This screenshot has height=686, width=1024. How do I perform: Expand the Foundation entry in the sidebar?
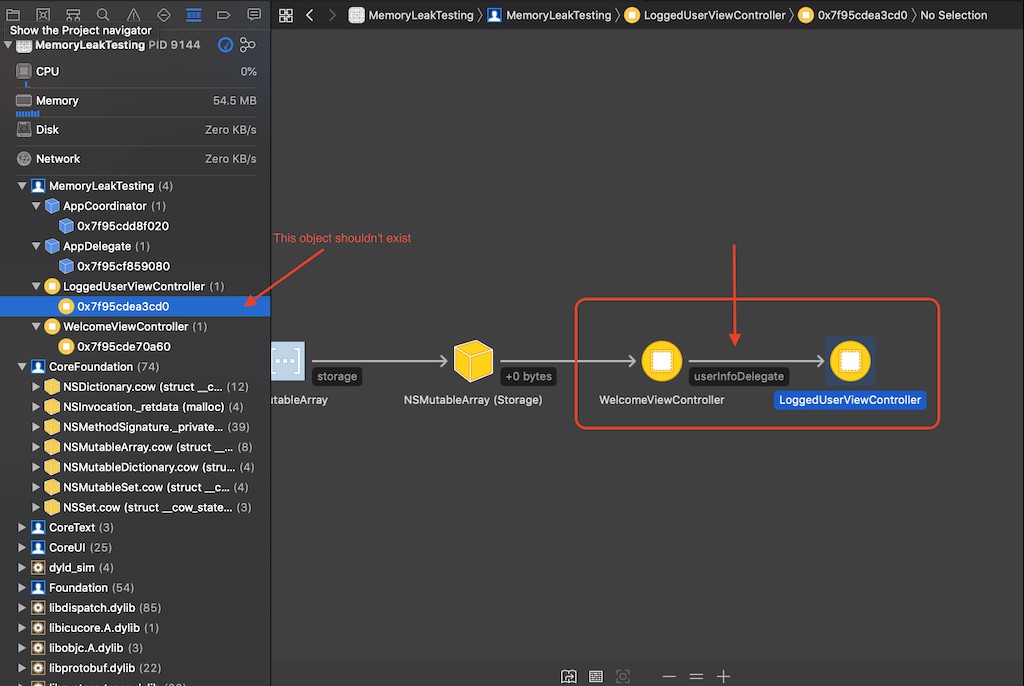(19, 587)
